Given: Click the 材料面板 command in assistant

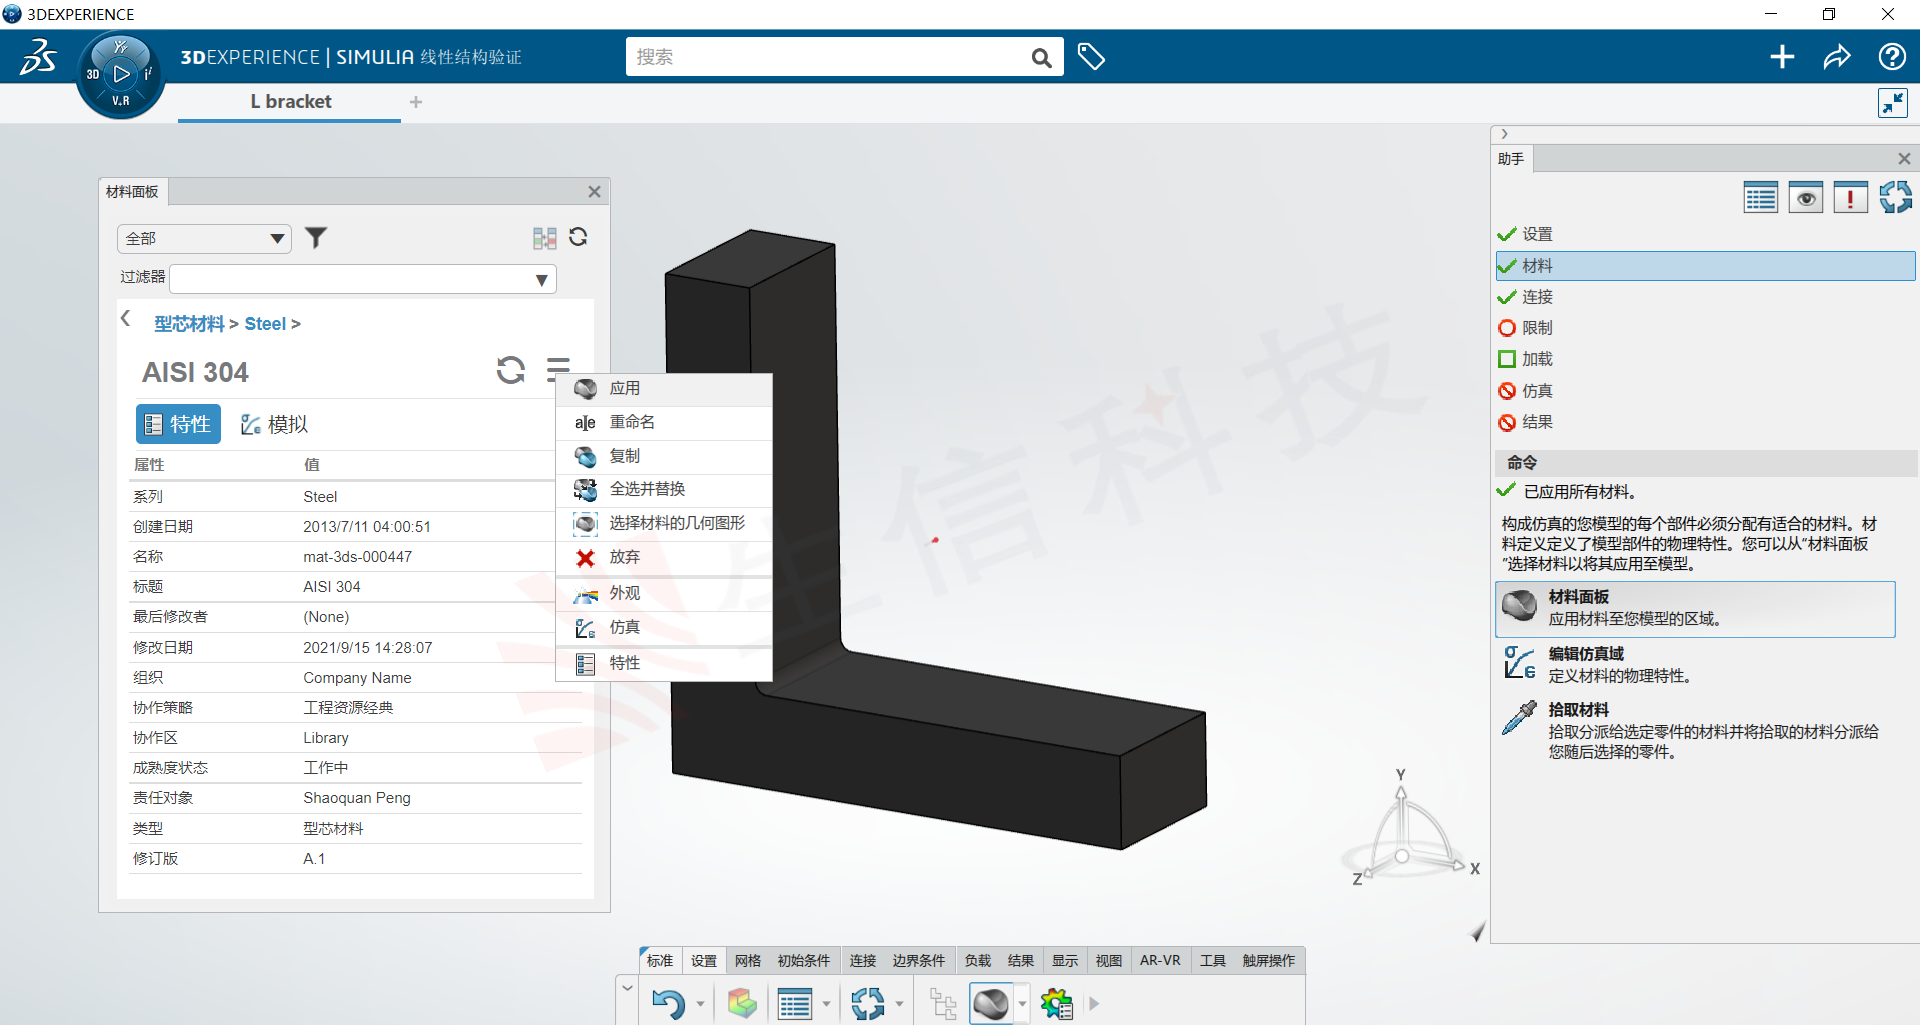Looking at the screenshot, I should click(1695, 608).
